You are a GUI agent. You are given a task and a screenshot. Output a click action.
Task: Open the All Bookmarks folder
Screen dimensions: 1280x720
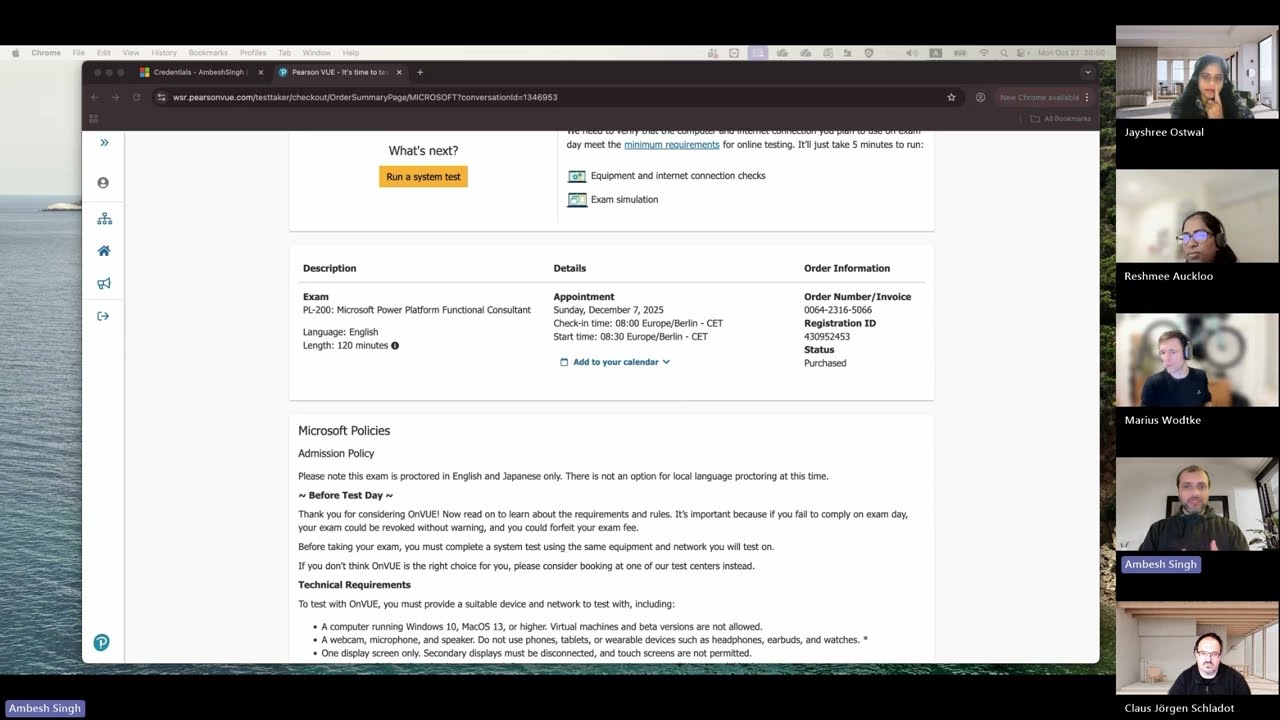pos(1061,119)
